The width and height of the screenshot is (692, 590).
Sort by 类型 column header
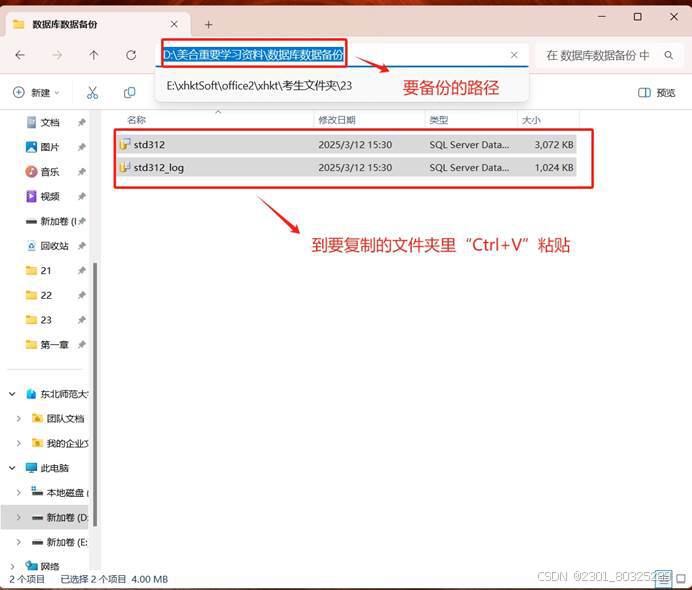pos(439,120)
